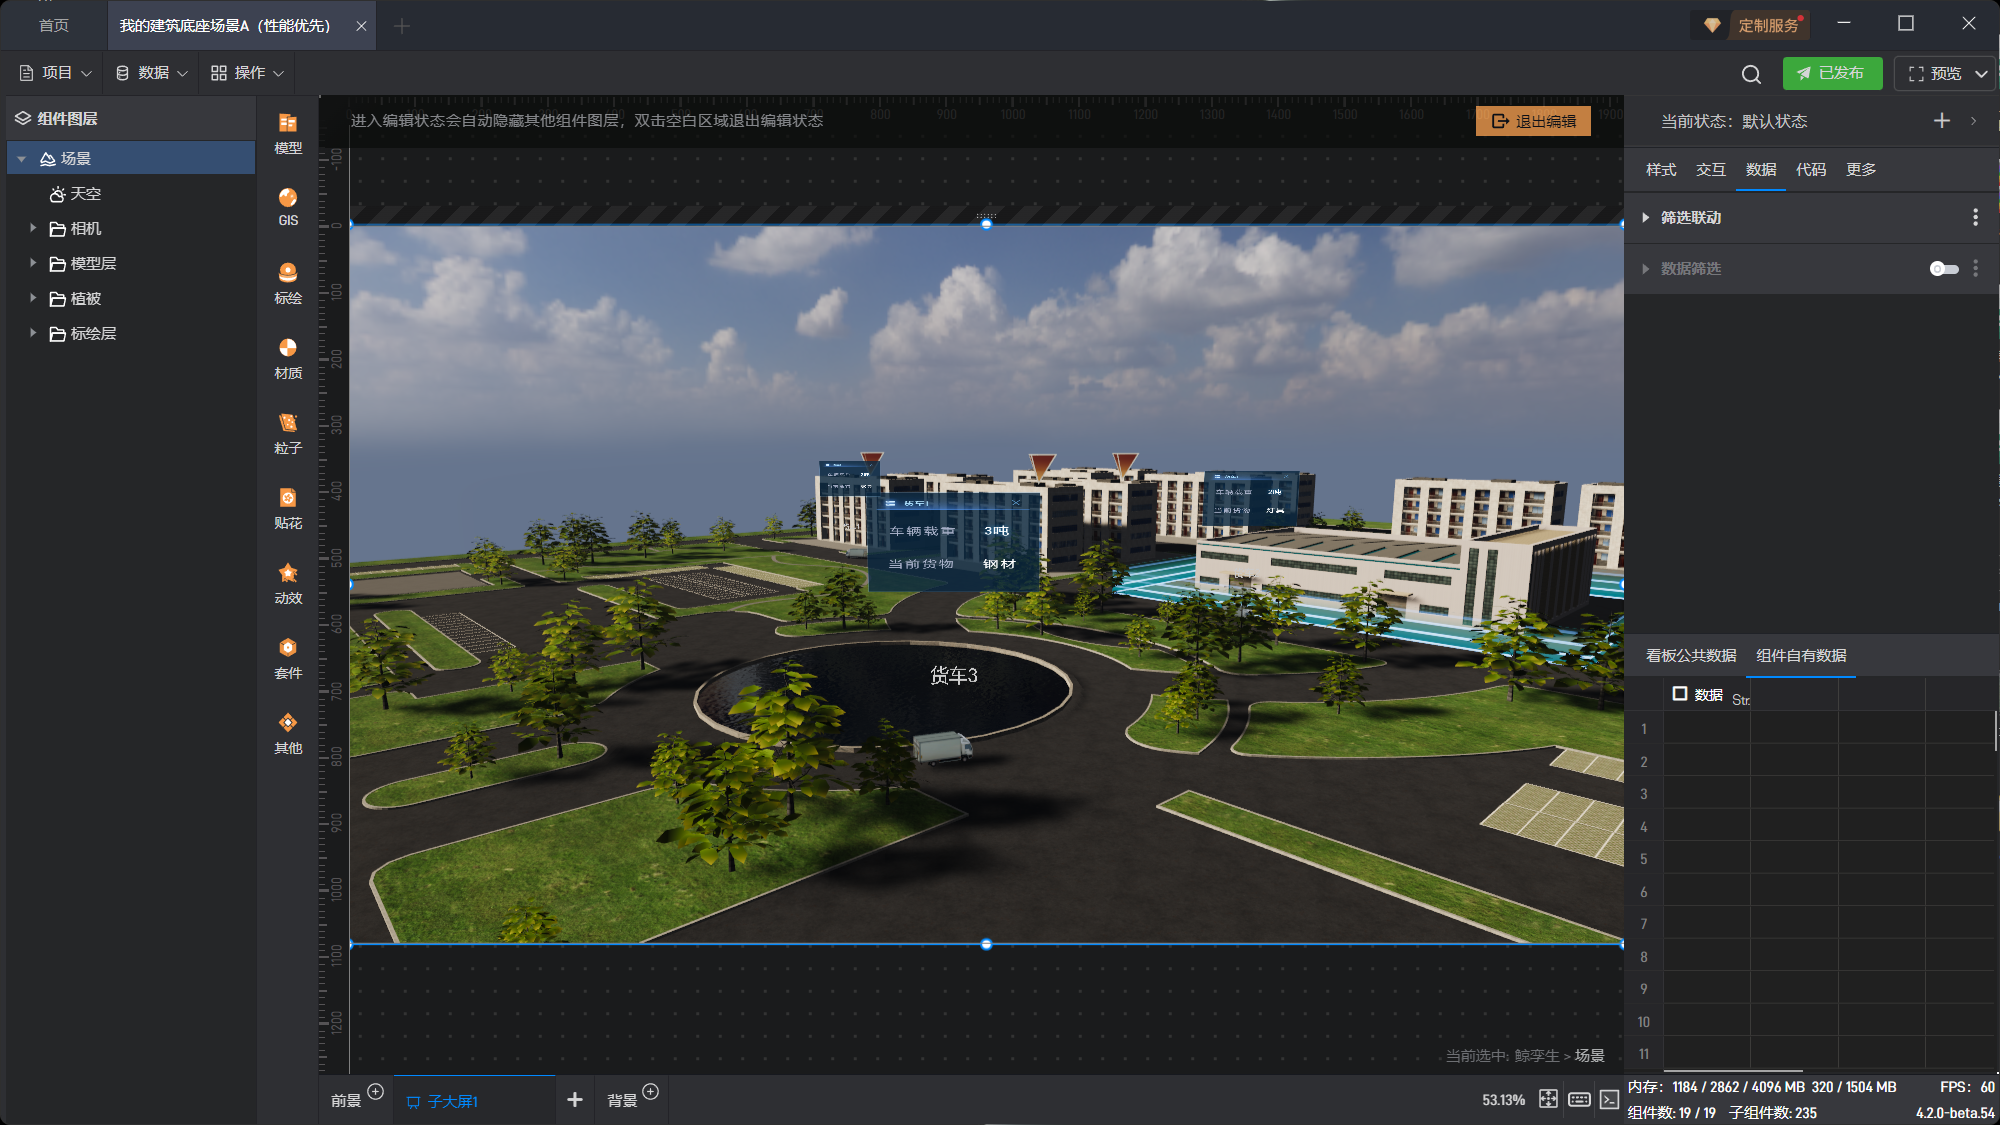Check the 数据 column header checkbox

(x=1680, y=694)
